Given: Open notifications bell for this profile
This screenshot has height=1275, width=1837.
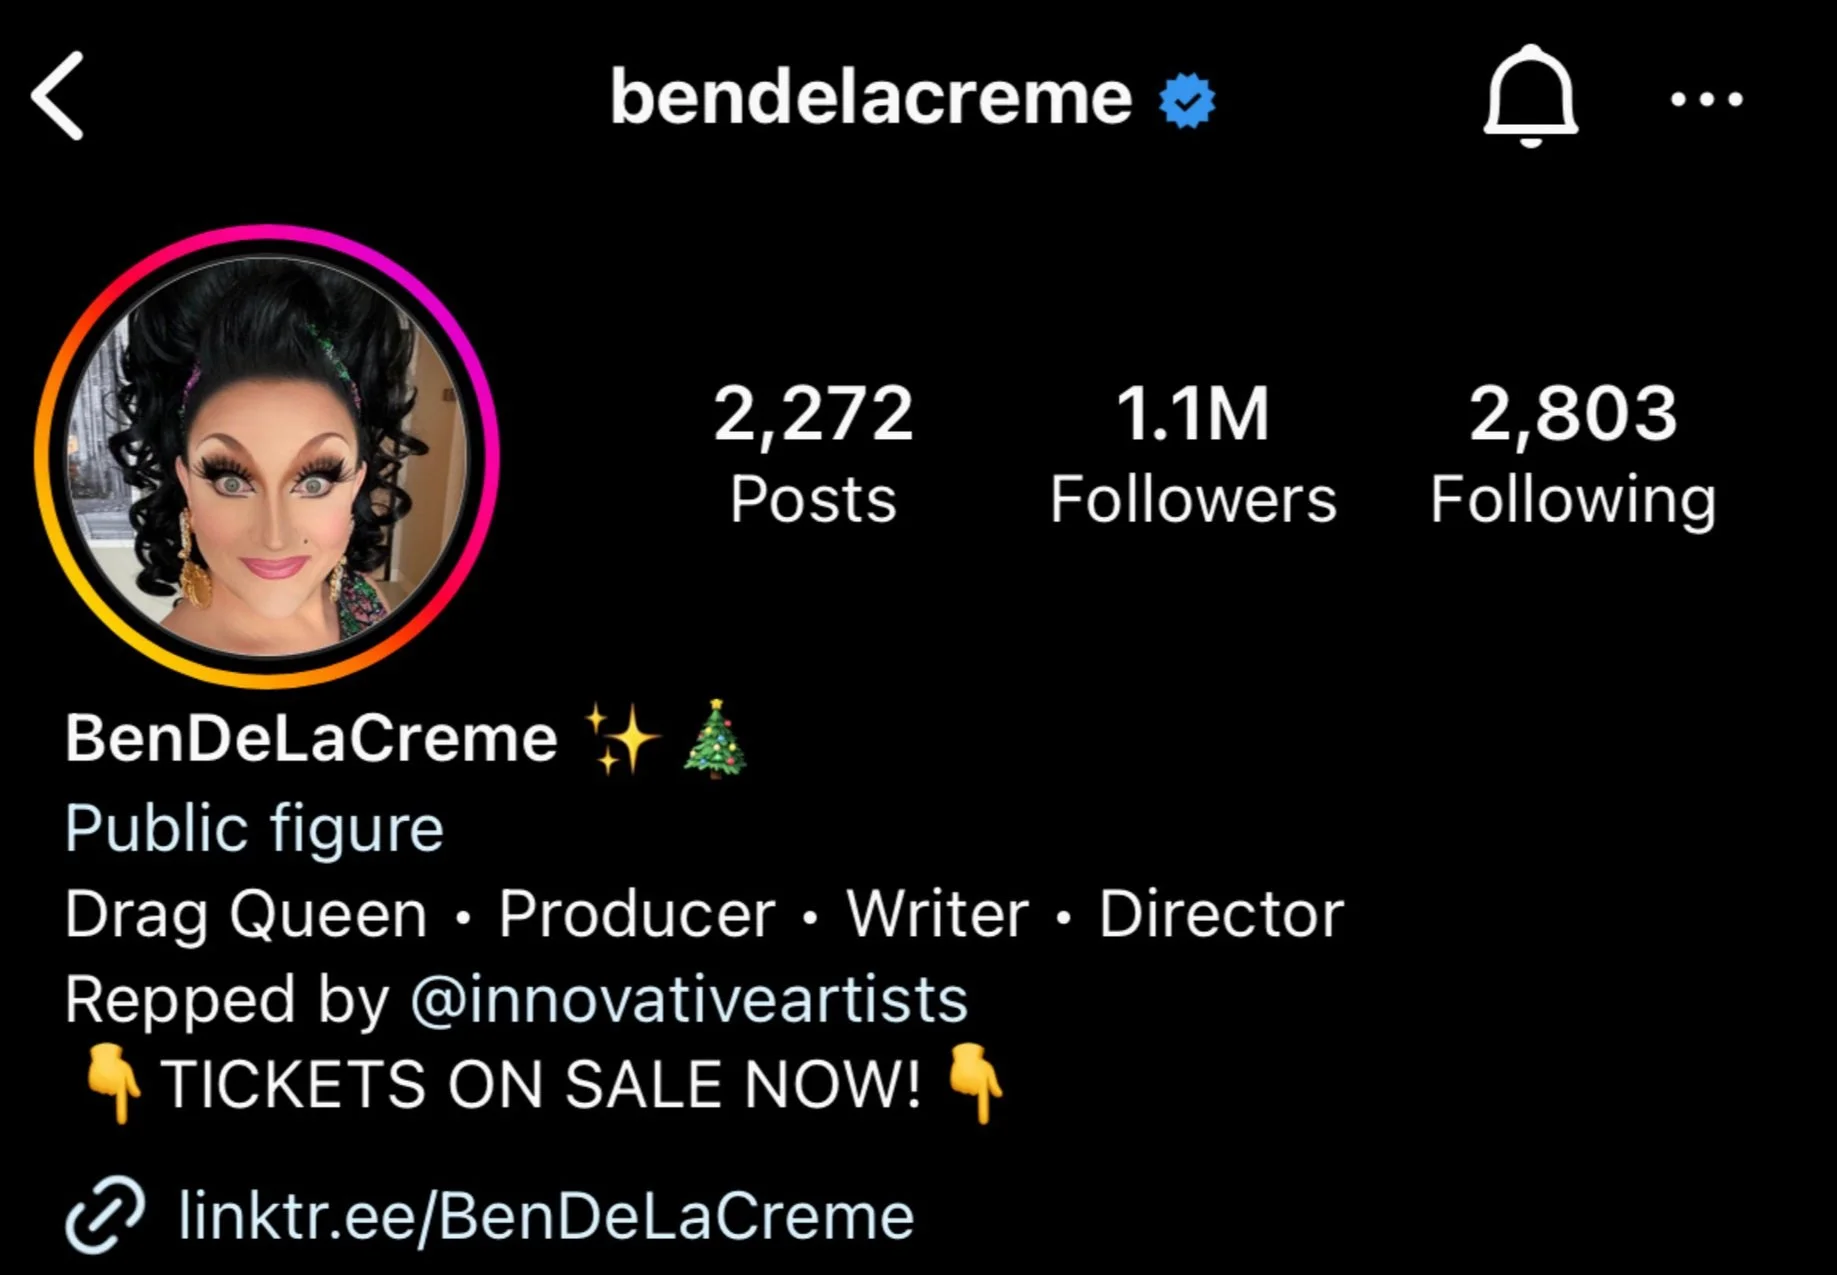Looking at the screenshot, I should (1530, 96).
